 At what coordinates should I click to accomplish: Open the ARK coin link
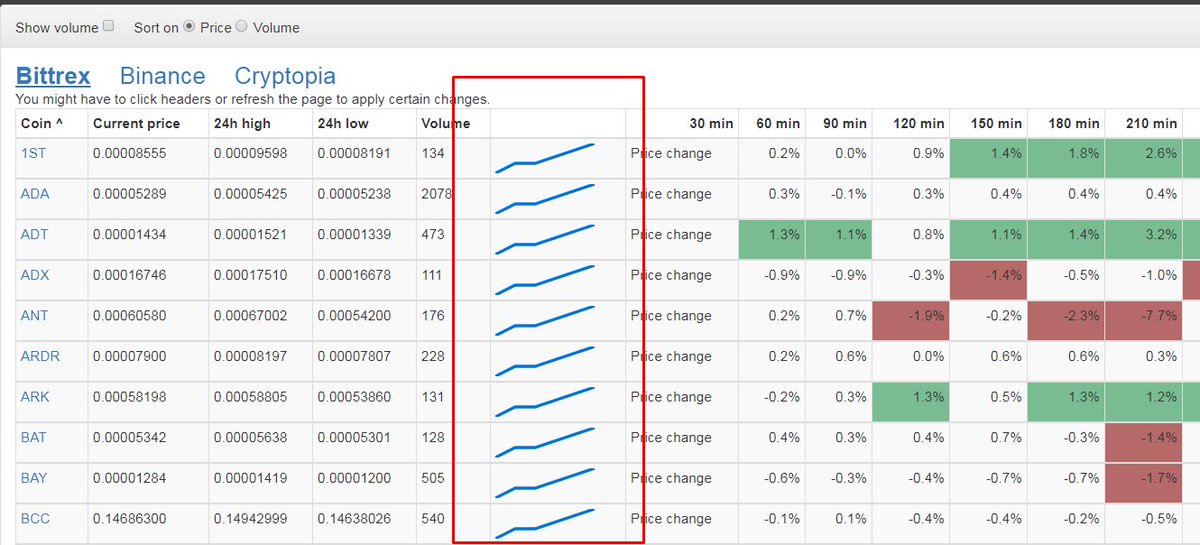[35, 397]
